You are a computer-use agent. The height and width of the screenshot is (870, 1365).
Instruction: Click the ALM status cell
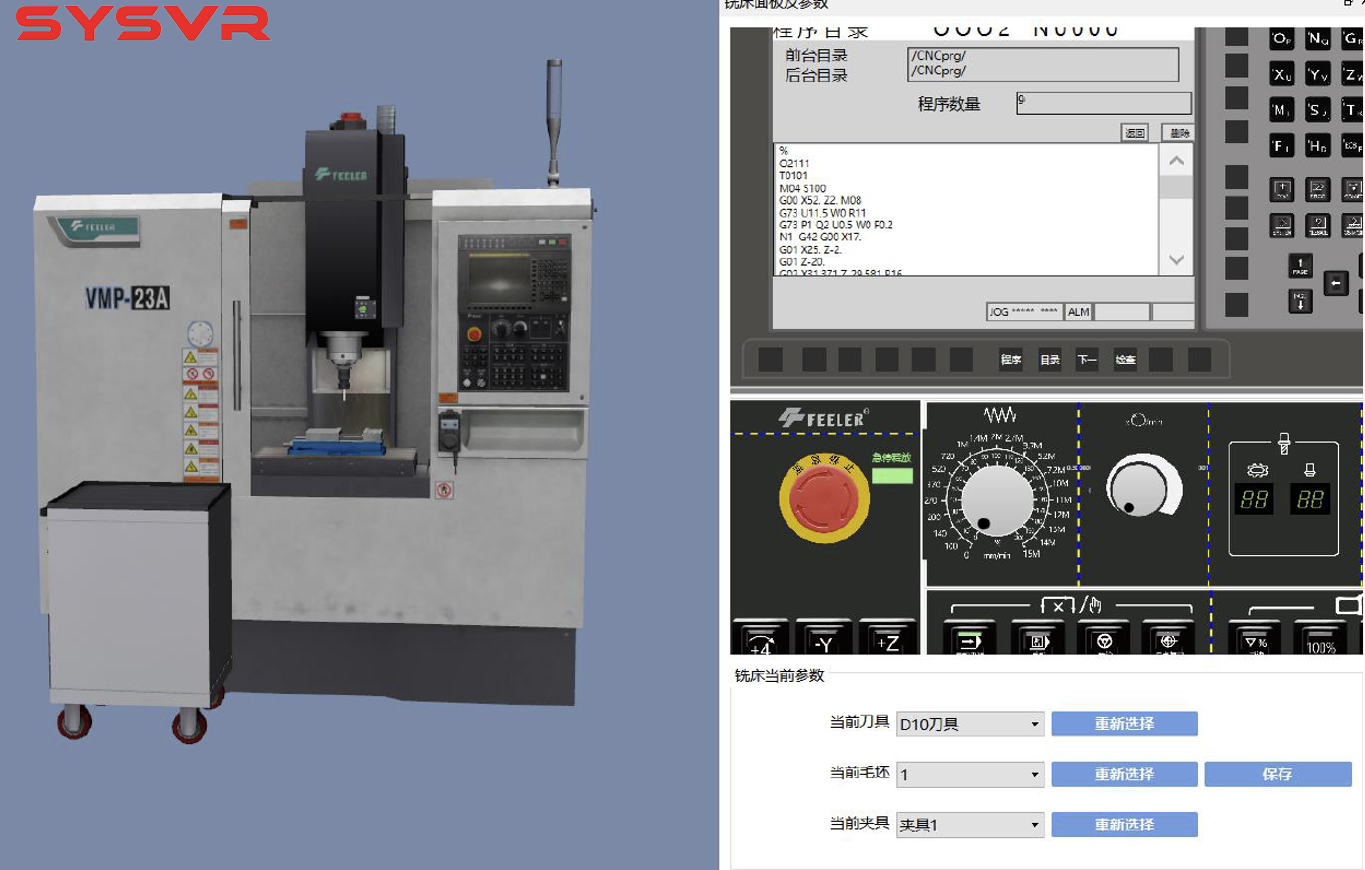click(x=1078, y=312)
